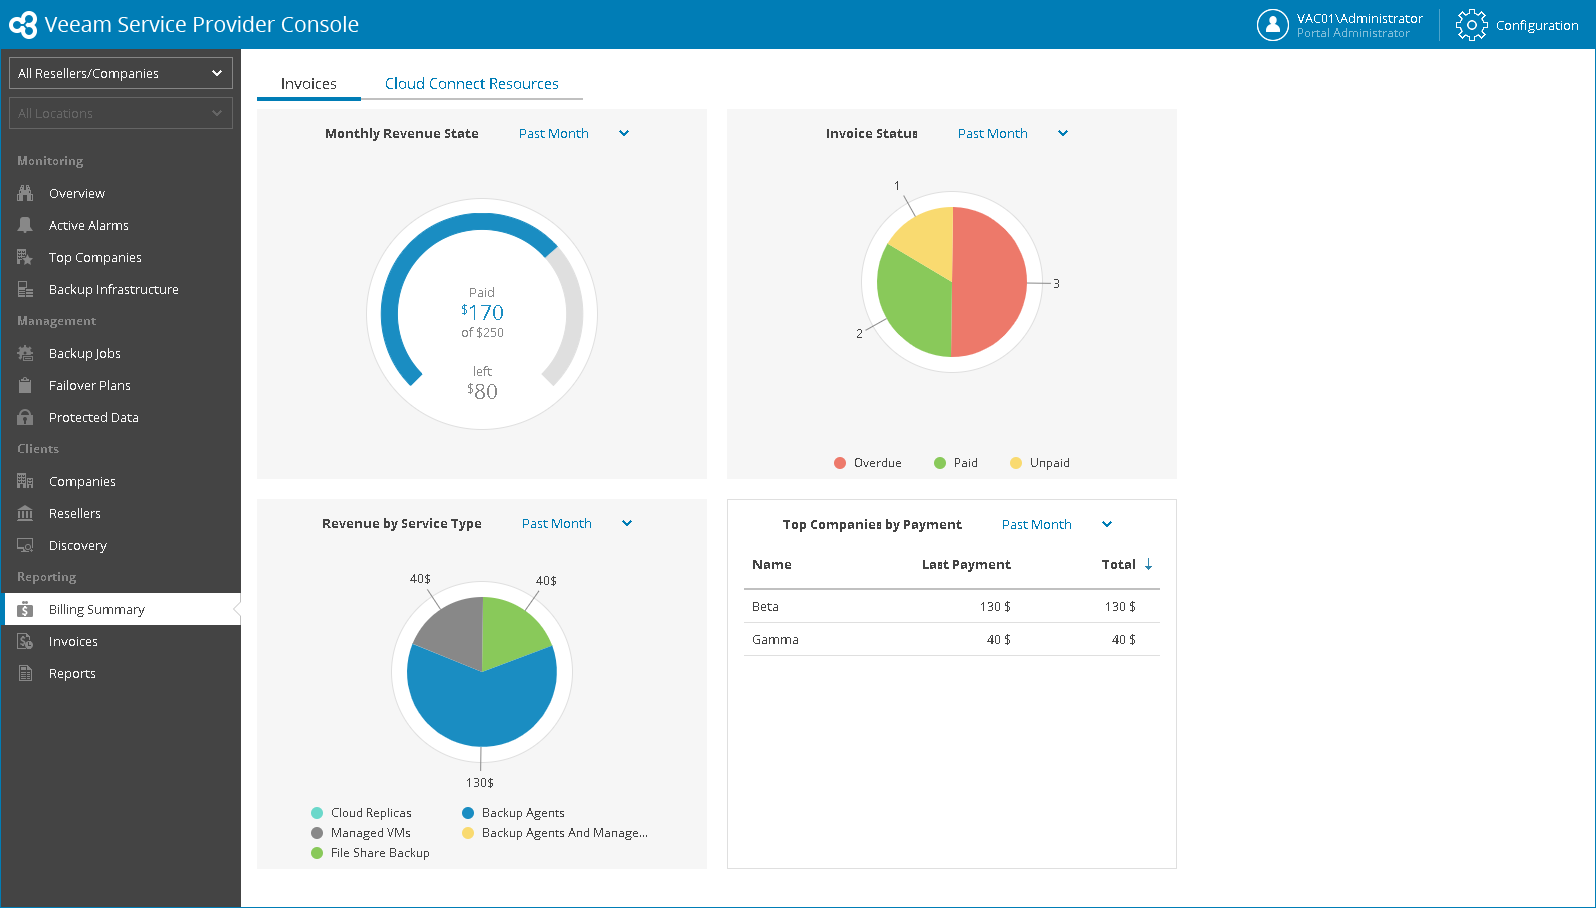Open All Locations dropdown
The image size is (1596, 908).
coord(121,113)
